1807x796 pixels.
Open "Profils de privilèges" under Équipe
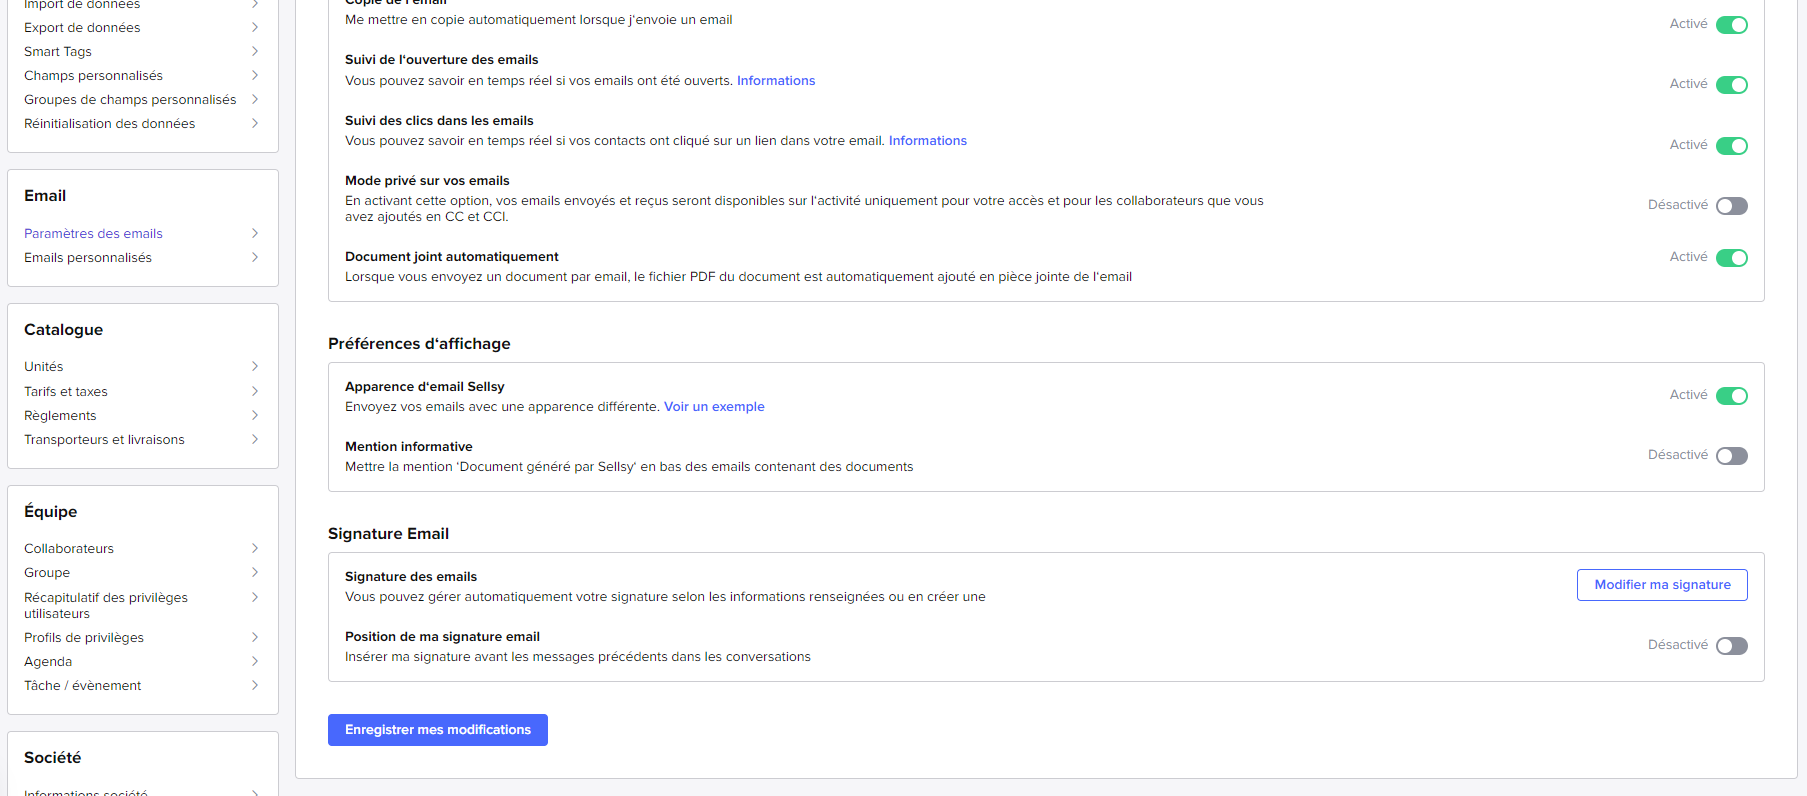[83, 637]
